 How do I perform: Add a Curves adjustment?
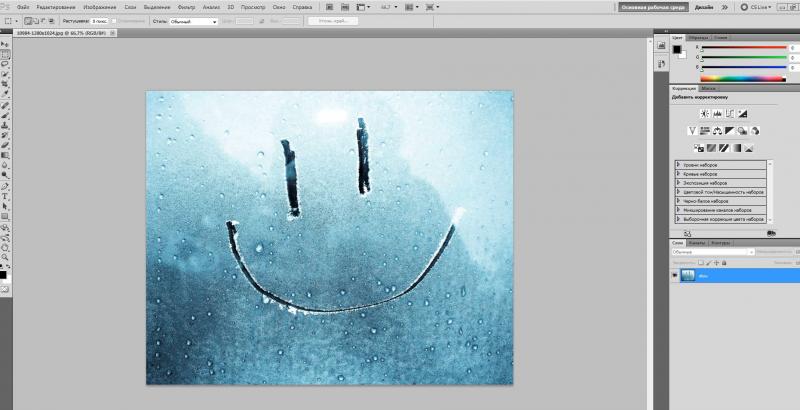click(x=730, y=114)
